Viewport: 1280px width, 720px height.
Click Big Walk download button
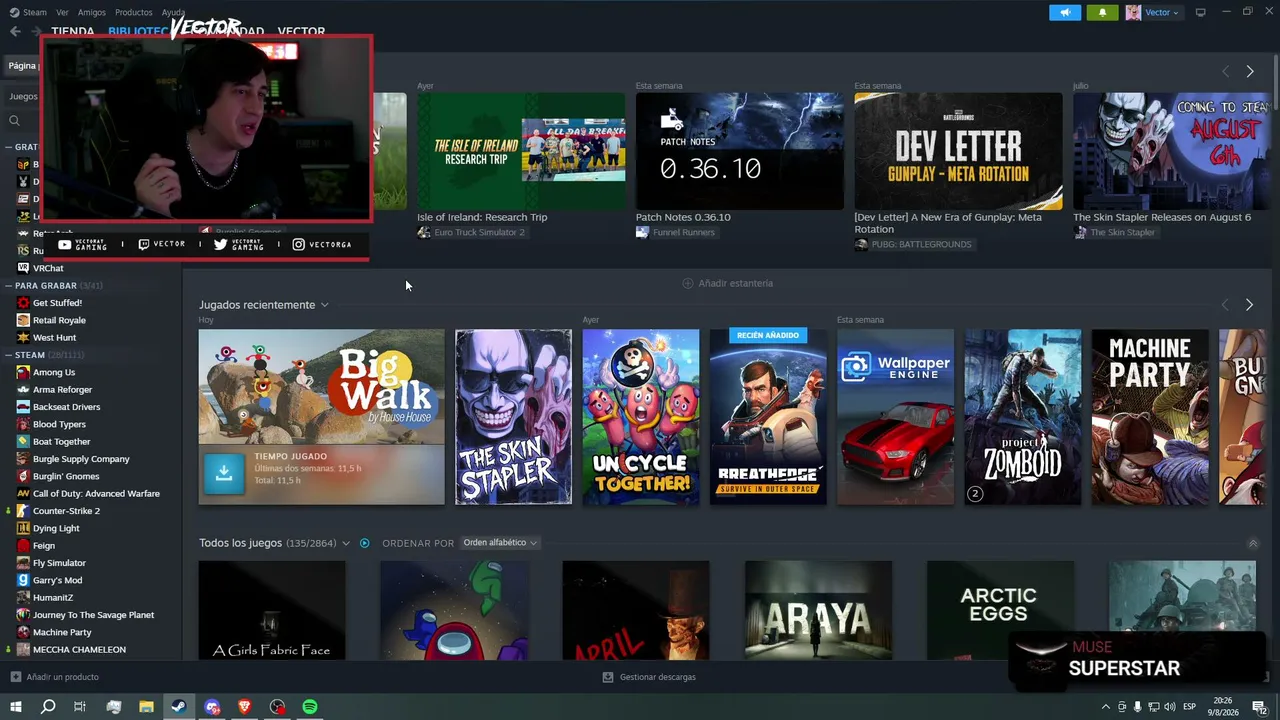(224, 474)
